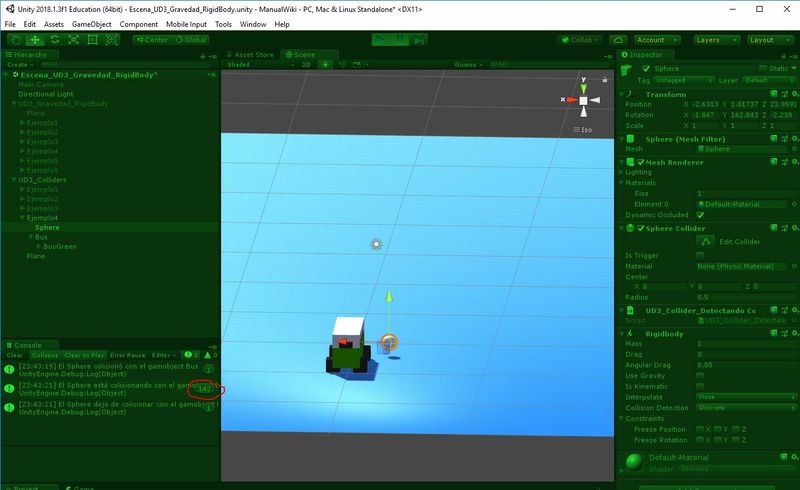
Task: Open Rigidbody component settings gear
Action: 795,333
